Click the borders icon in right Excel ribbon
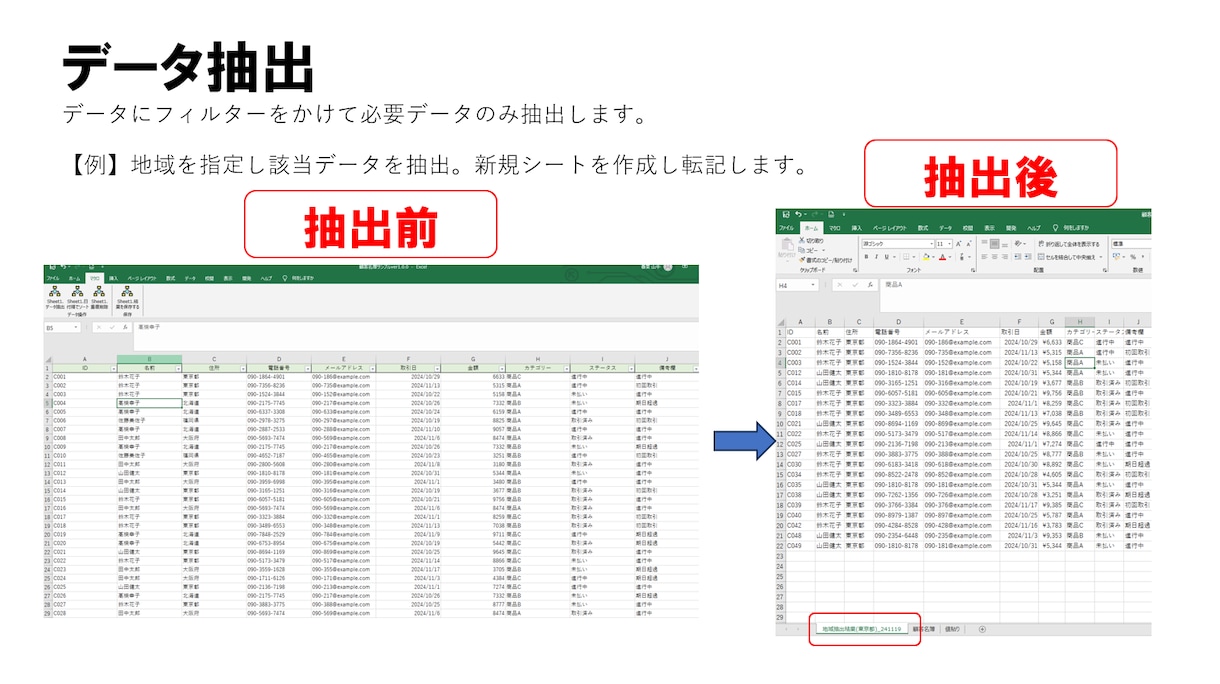1220x684 pixels. click(x=906, y=257)
